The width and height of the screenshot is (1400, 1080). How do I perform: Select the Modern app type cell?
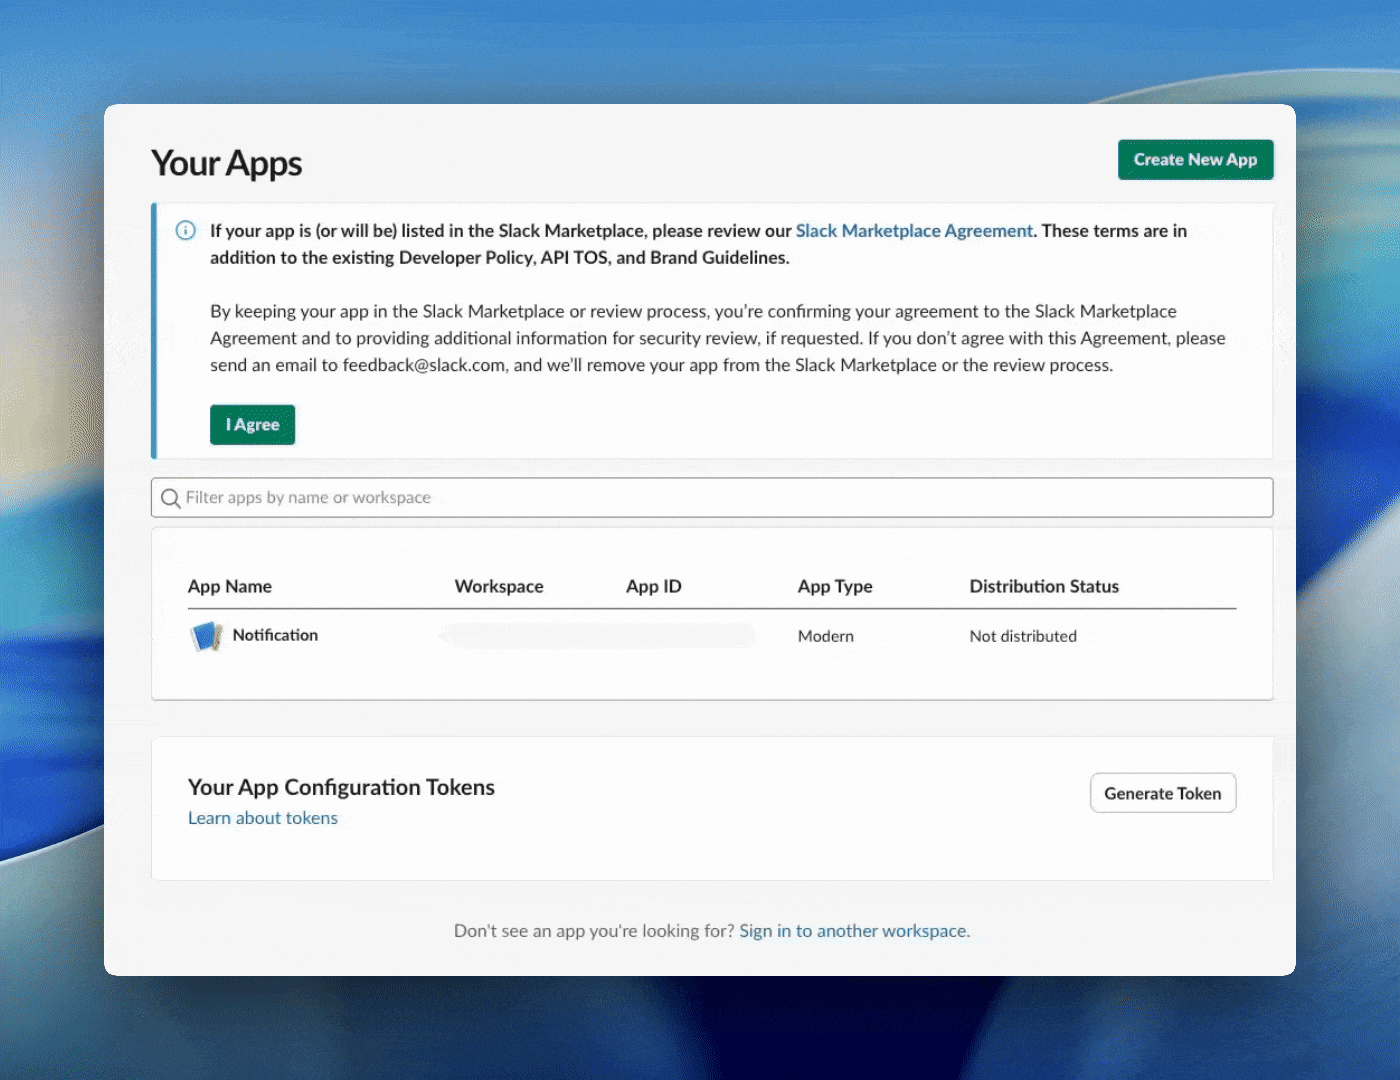pos(826,636)
